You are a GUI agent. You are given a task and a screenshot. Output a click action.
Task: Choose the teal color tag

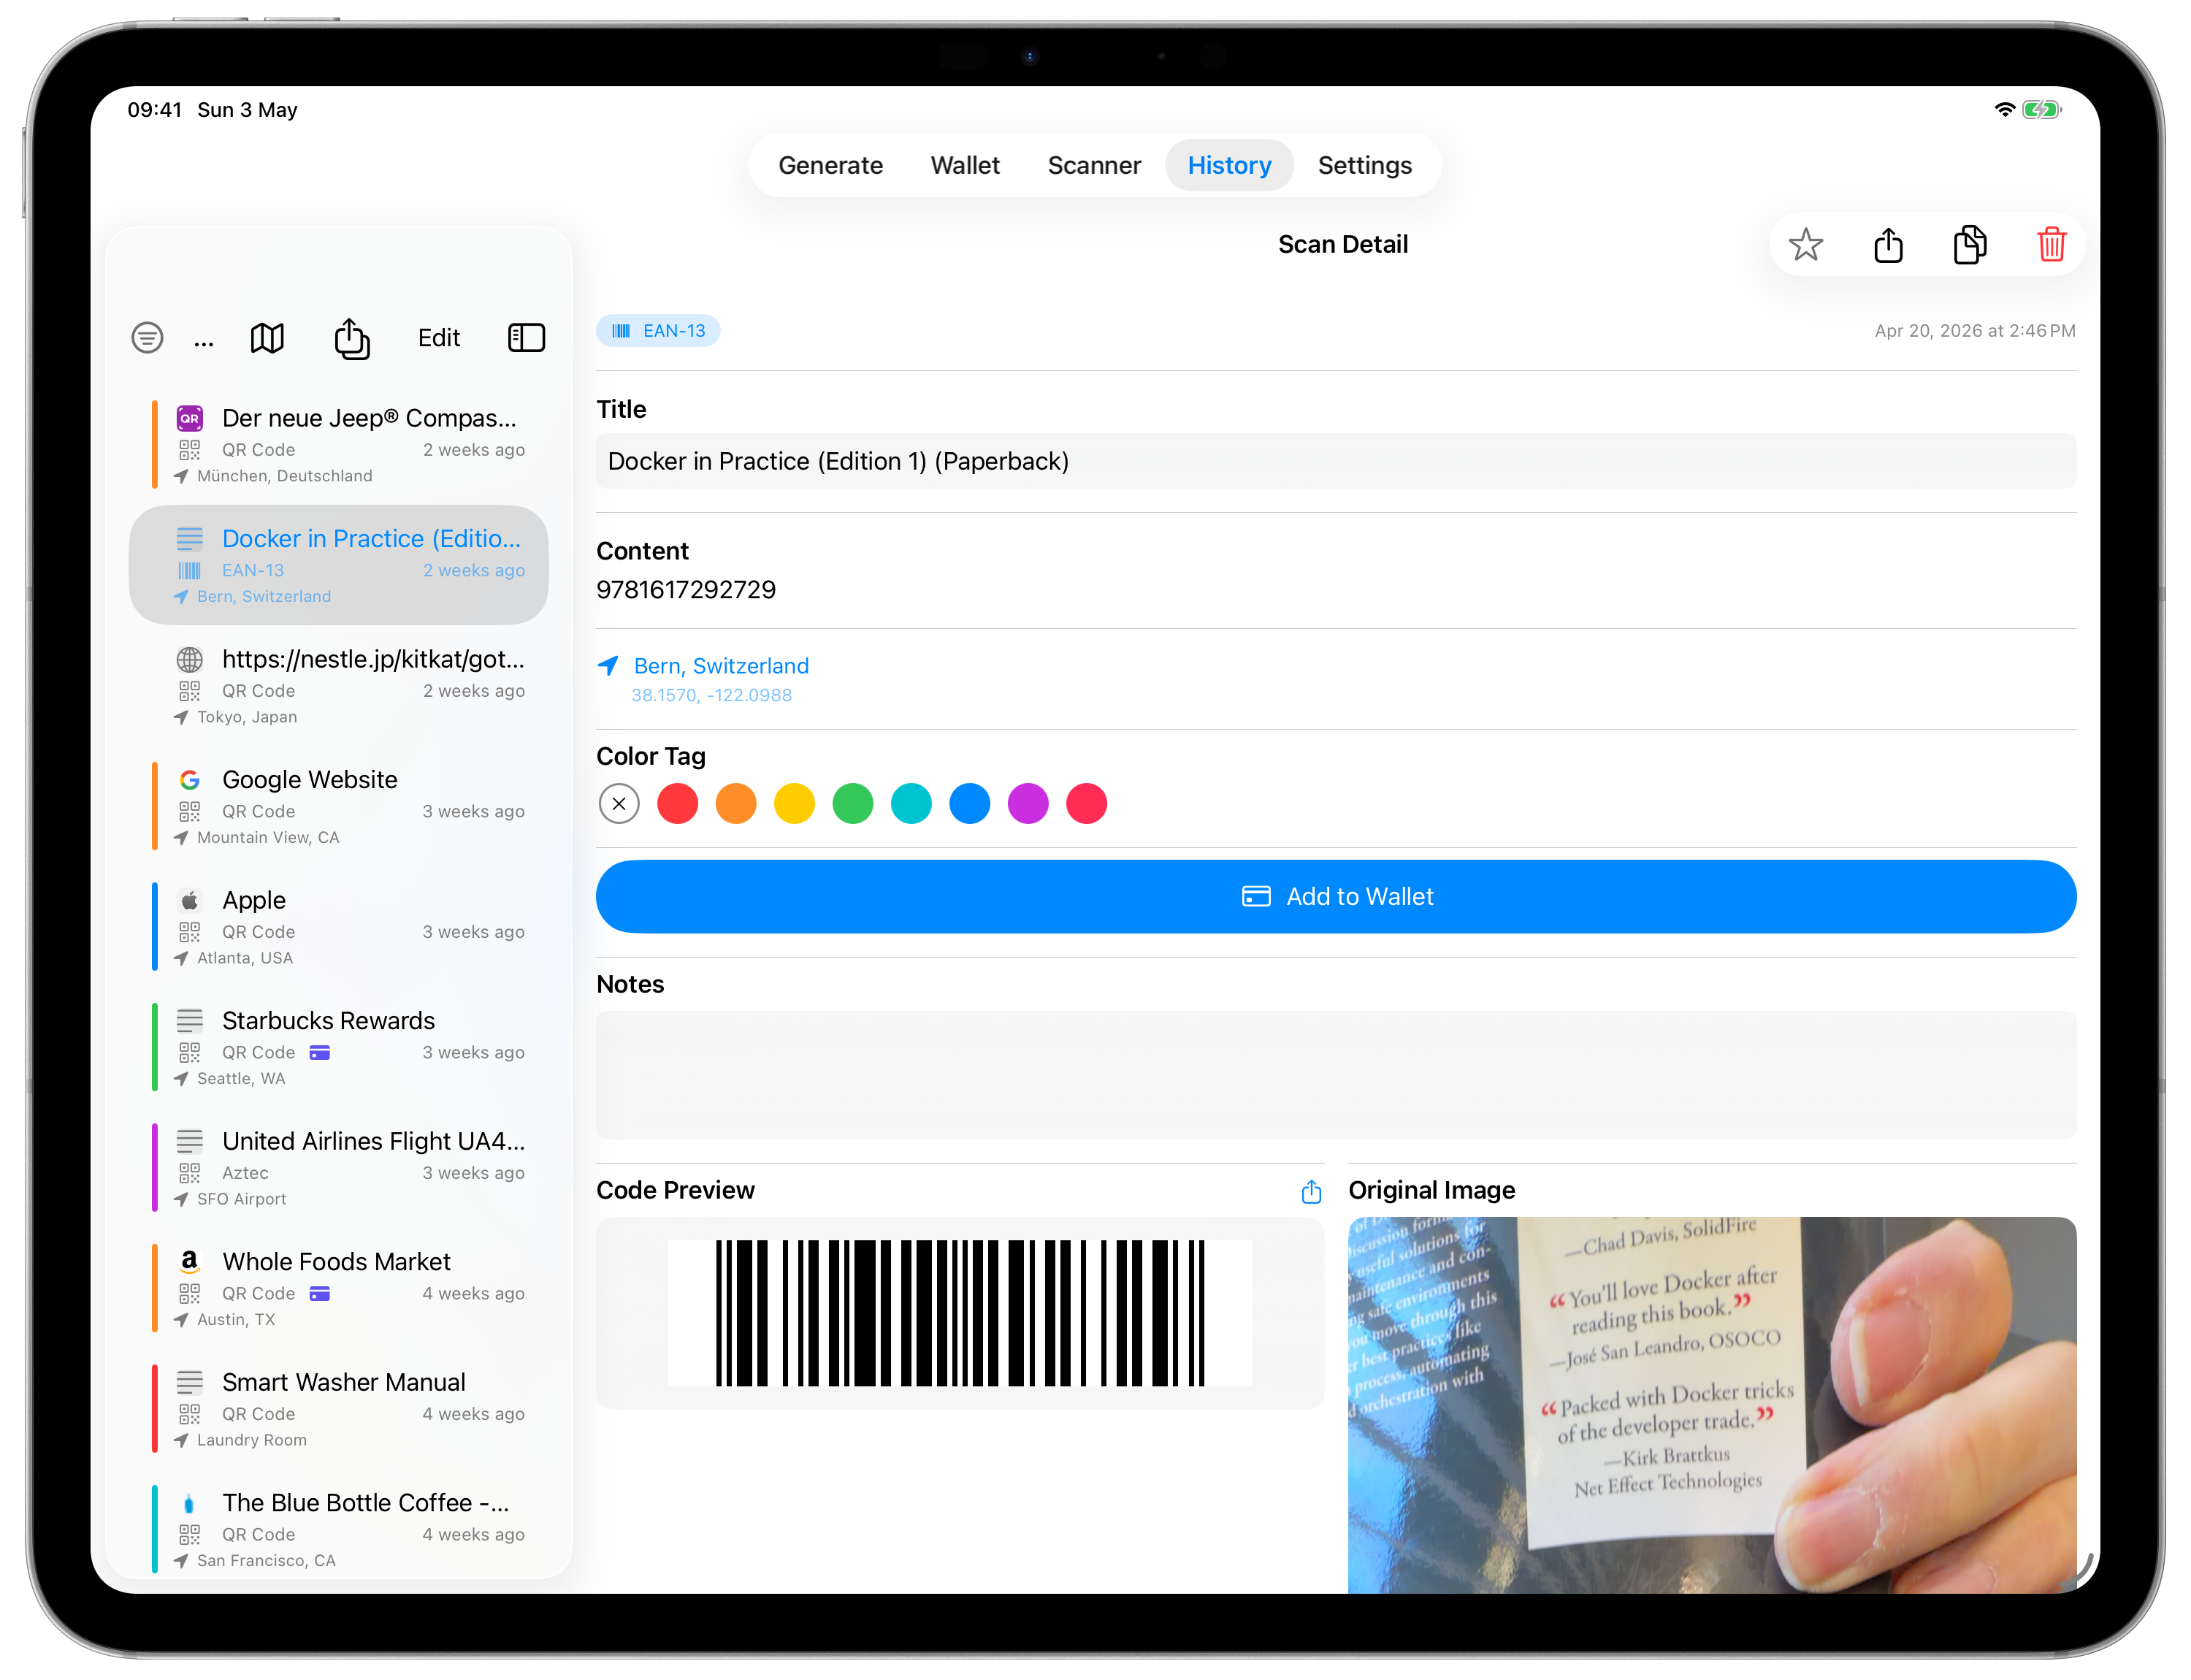(x=911, y=804)
